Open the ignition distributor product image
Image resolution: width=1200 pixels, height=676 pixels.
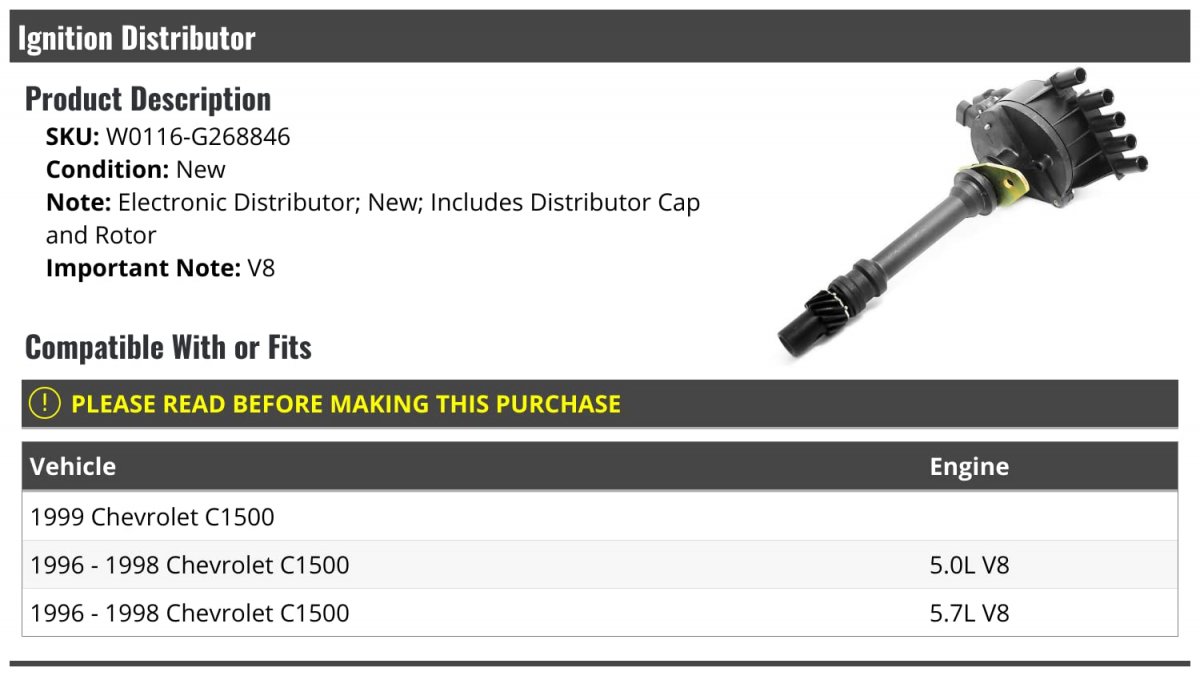point(962,213)
